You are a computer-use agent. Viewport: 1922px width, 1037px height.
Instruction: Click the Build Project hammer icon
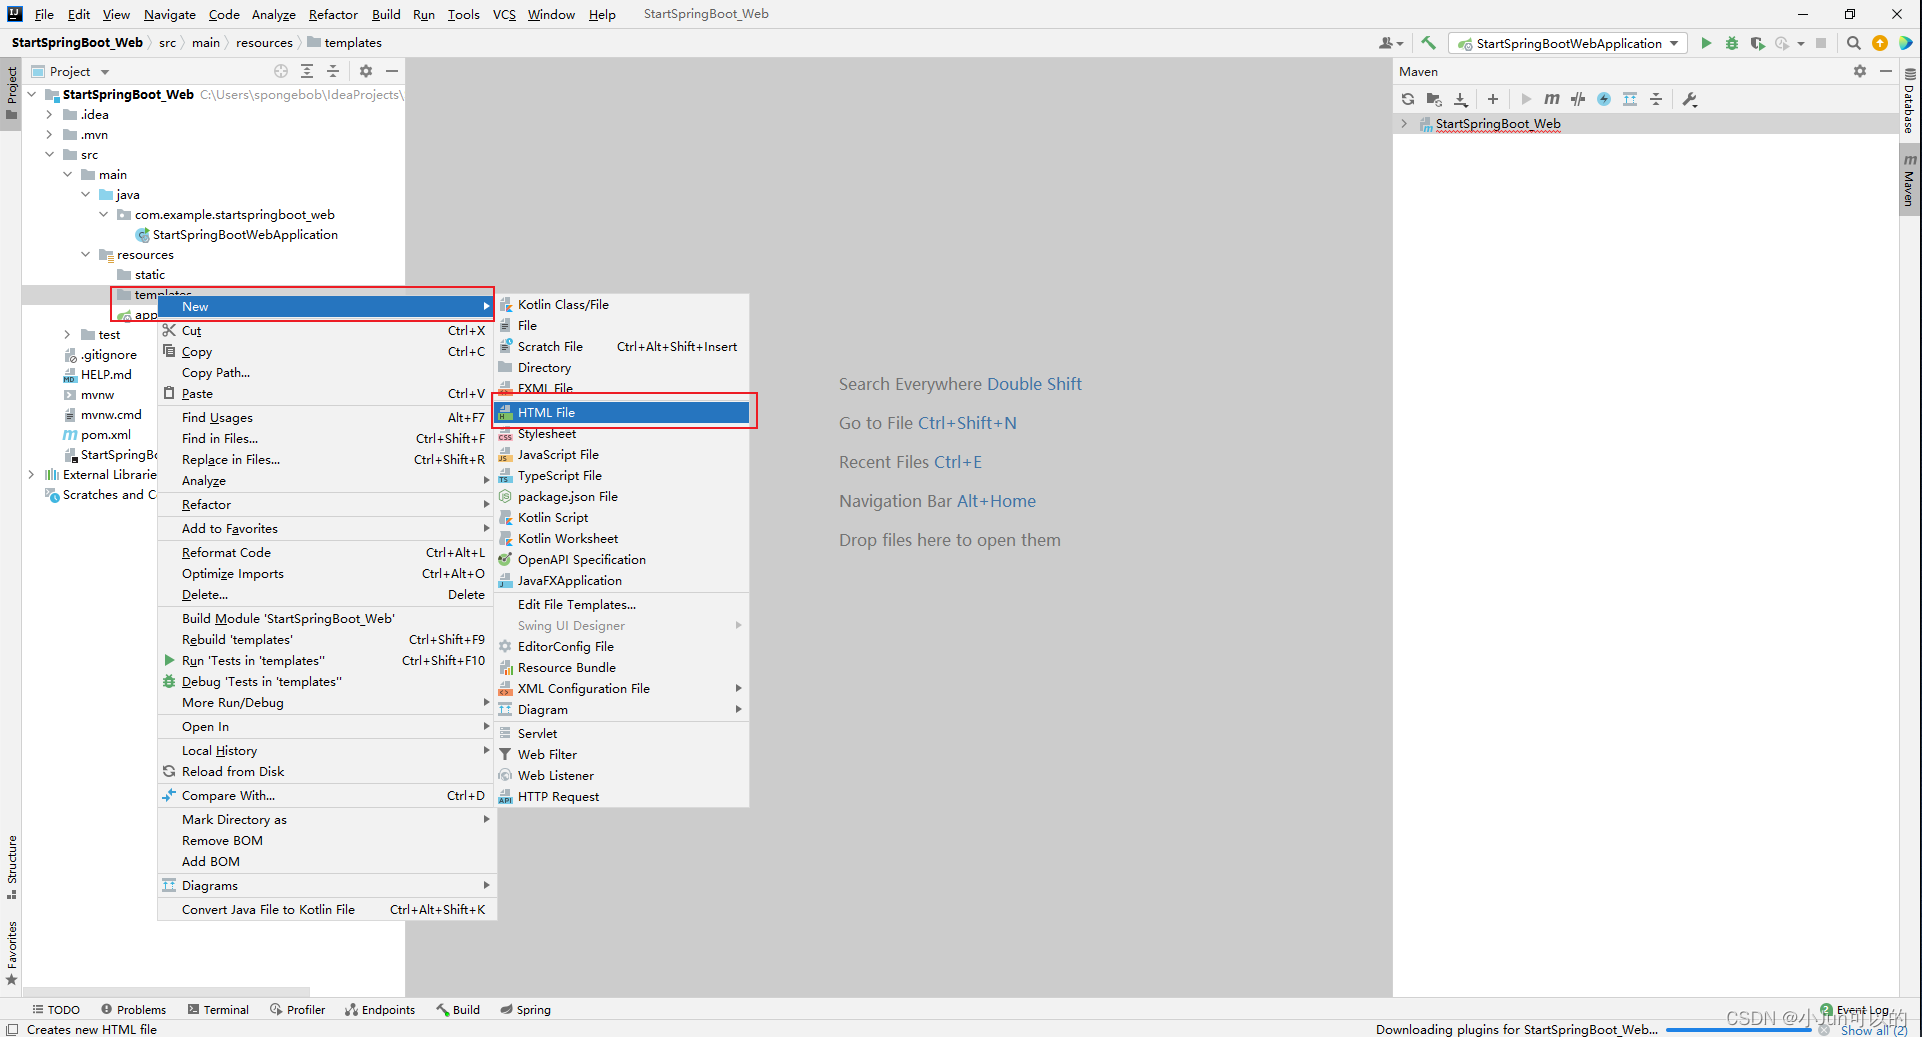(1428, 43)
